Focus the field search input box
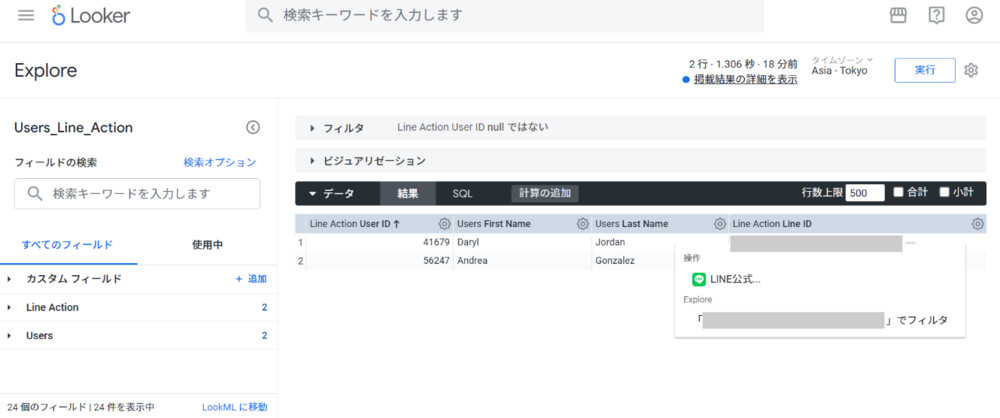This screenshot has width=1000, height=418. coord(137,193)
